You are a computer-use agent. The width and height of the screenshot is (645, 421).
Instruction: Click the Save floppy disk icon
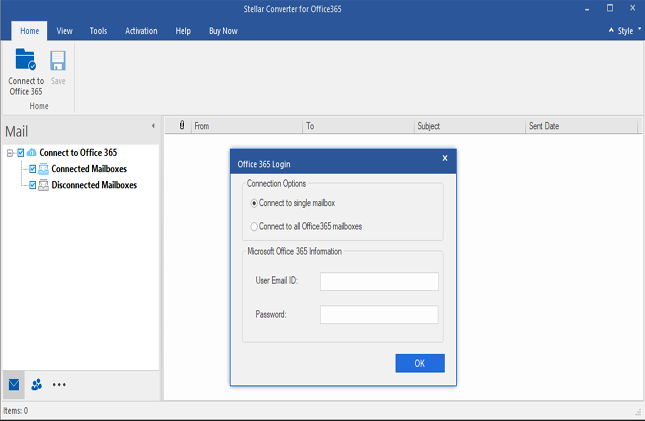tap(58, 61)
